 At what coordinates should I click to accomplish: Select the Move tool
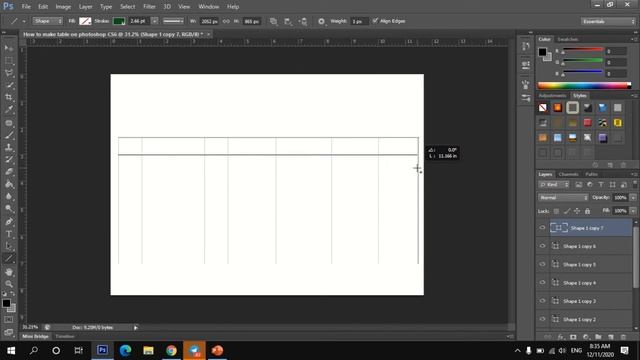pyautogui.click(x=9, y=48)
